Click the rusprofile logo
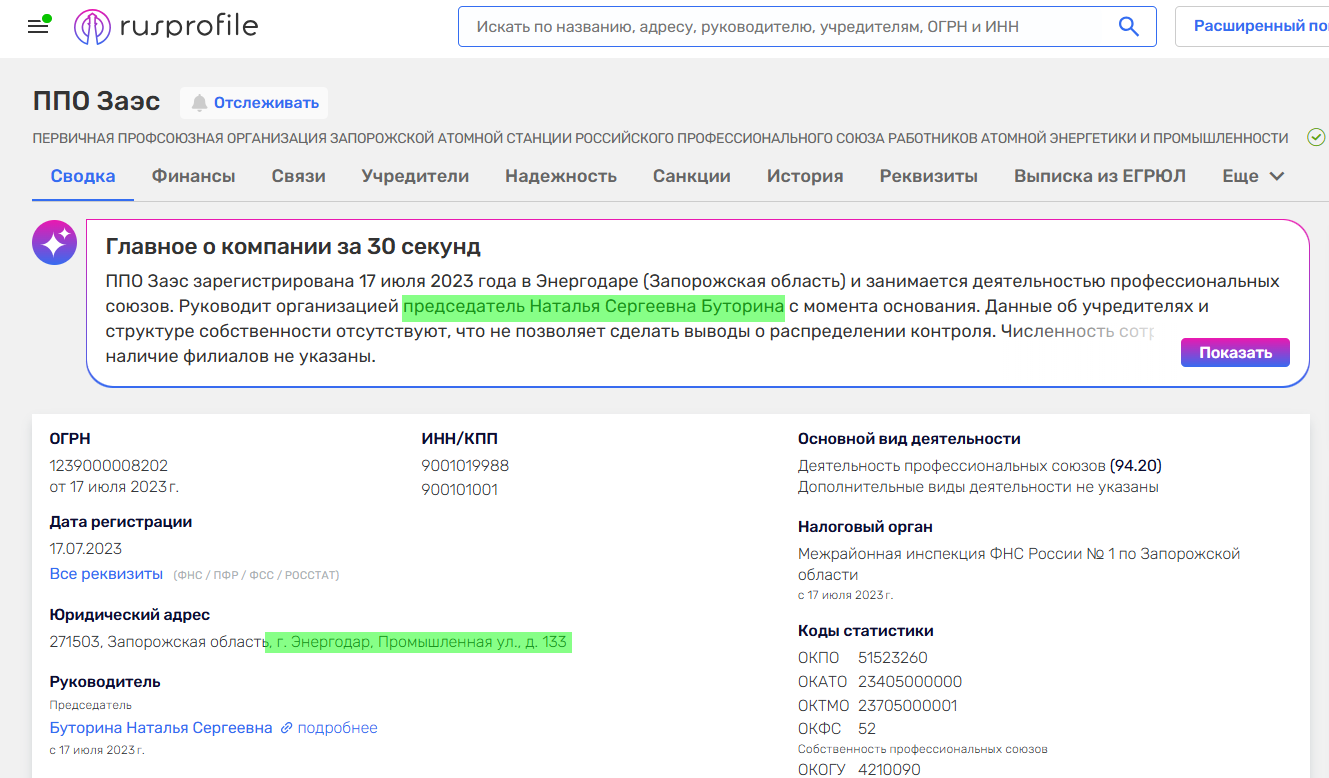Viewport: 1329px width, 778px height. point(165,26)
